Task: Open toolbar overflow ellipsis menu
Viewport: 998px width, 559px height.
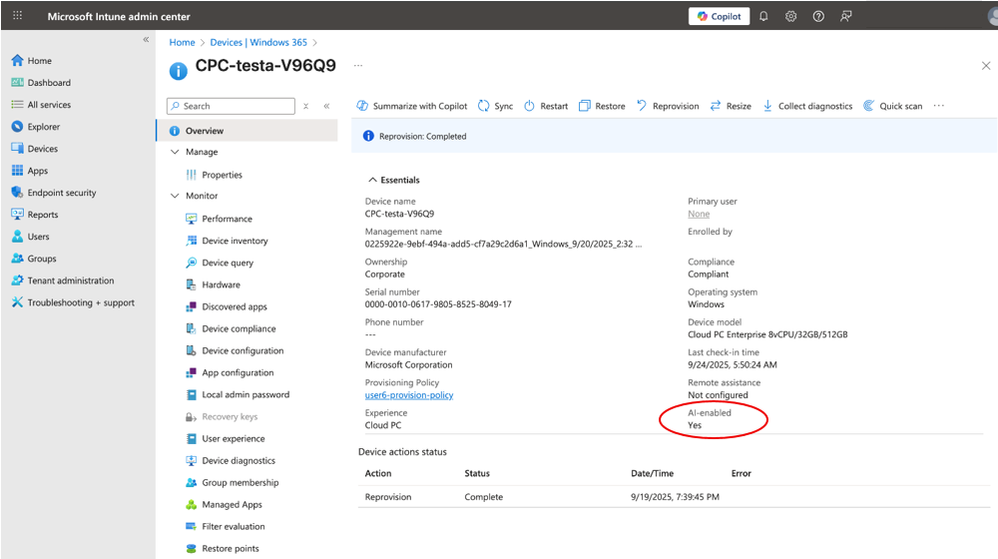Action: click(939, 106)
